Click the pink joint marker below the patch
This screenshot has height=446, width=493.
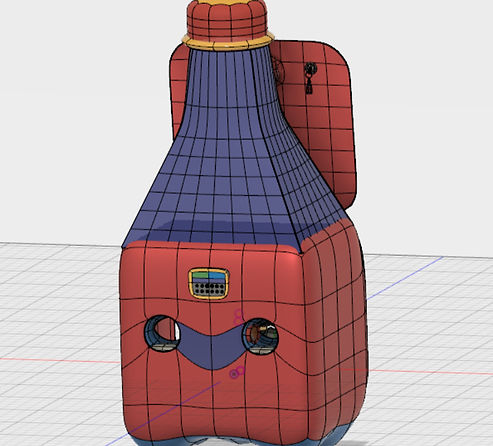tap(237, 372)
